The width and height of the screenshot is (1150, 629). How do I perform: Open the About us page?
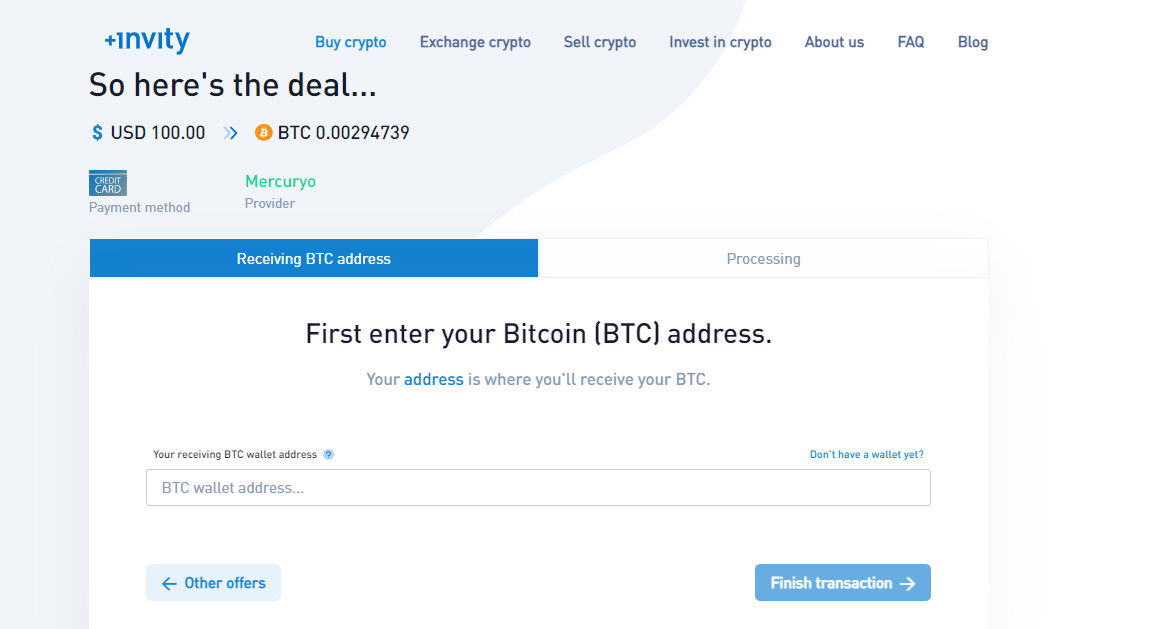click(x=835, y=43)
